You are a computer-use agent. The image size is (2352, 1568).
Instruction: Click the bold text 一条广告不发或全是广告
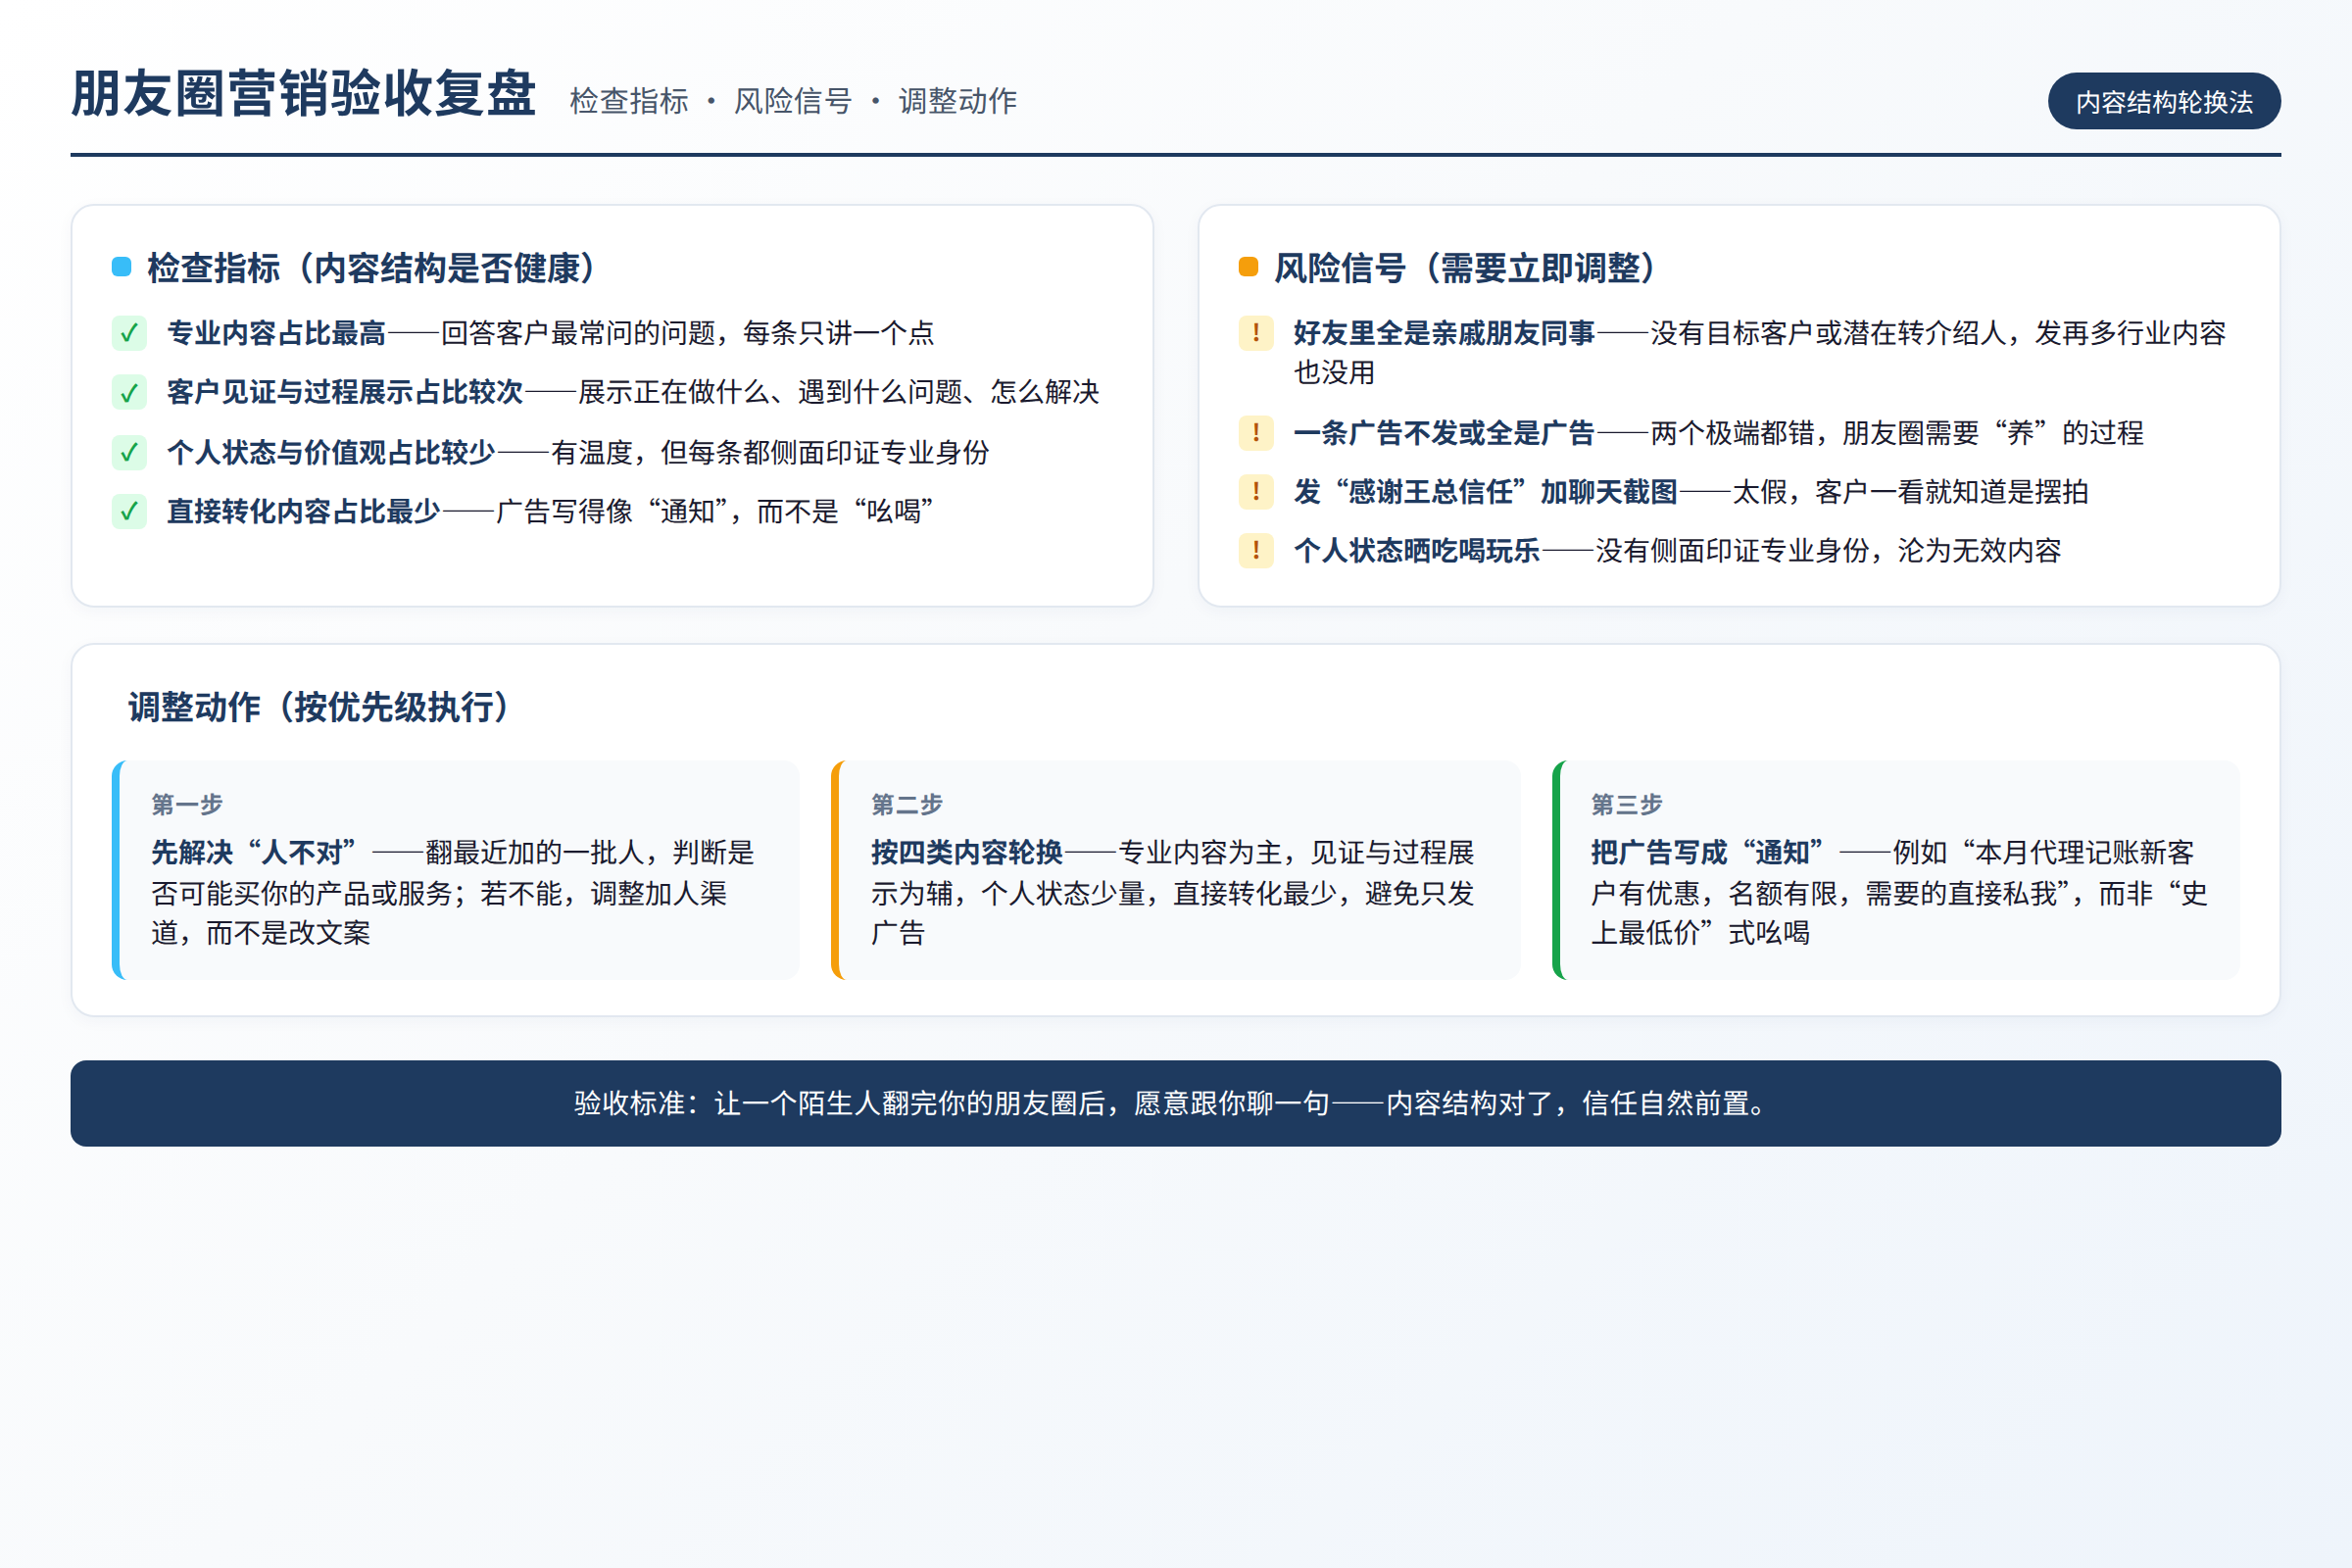(1444, 433)
